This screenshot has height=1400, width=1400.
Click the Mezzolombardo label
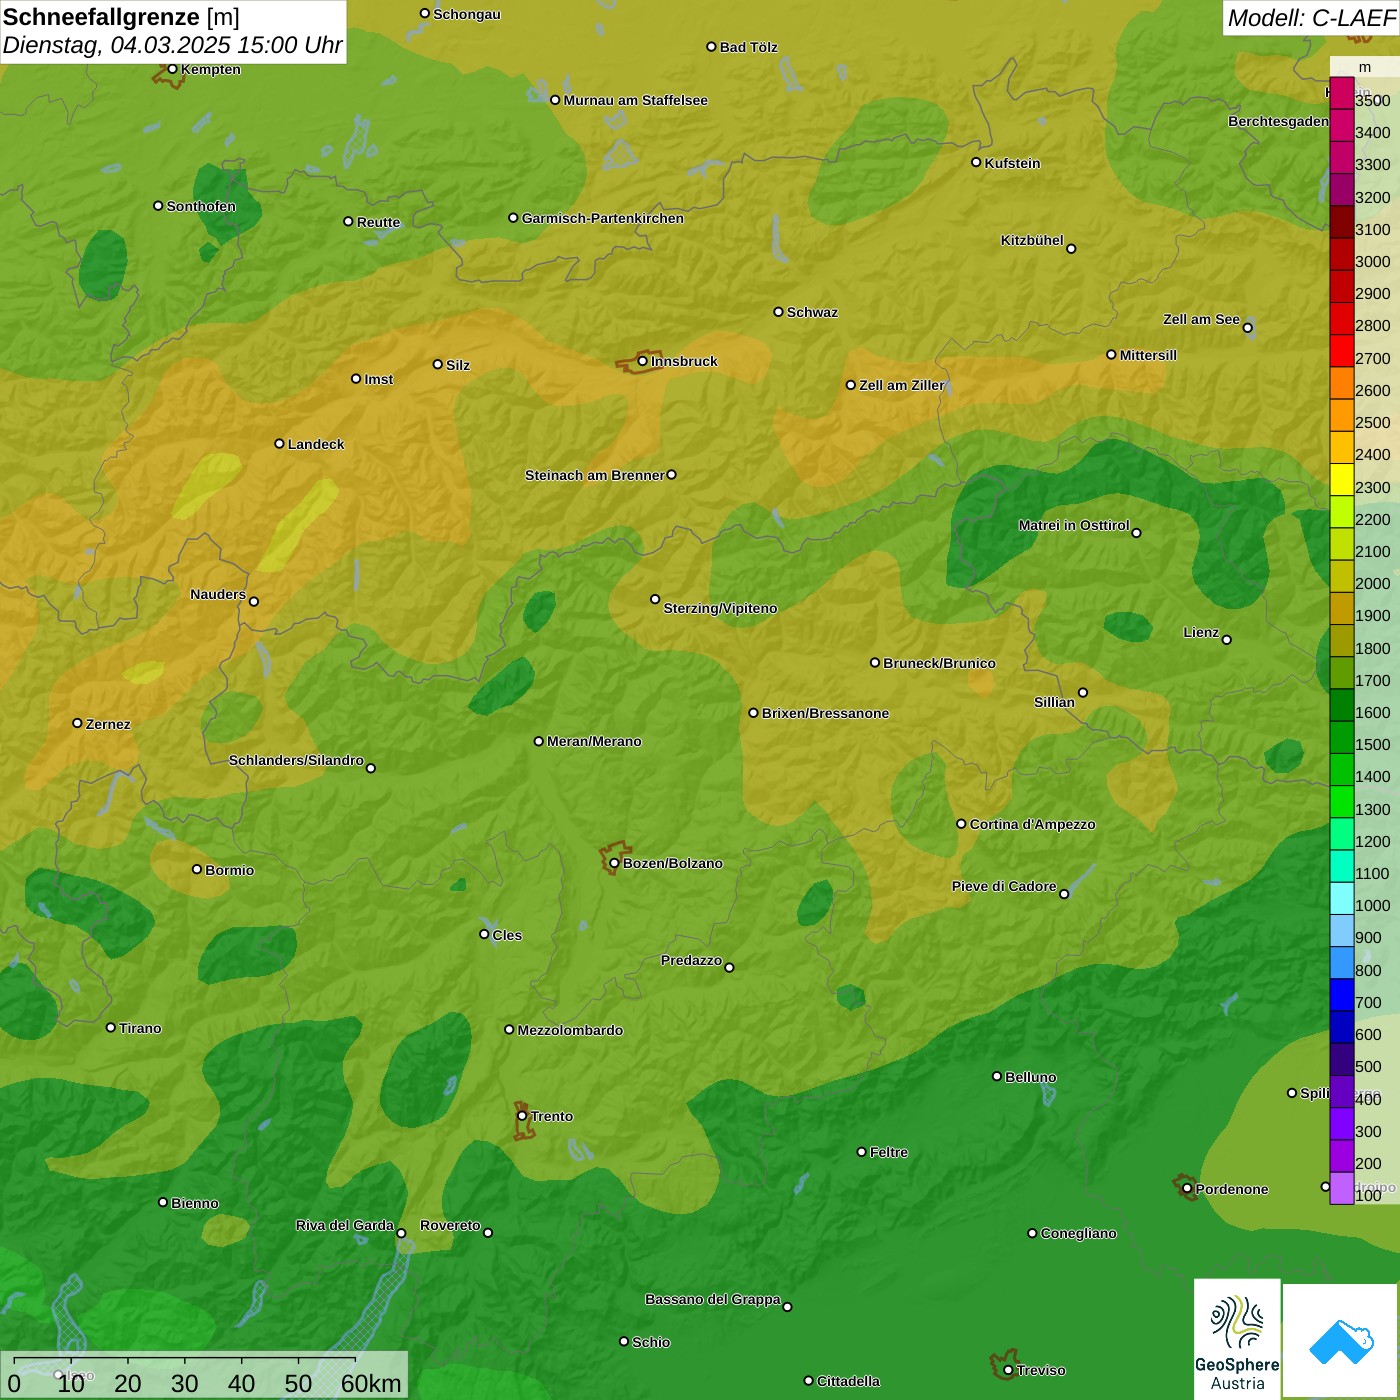(570, 1030)
